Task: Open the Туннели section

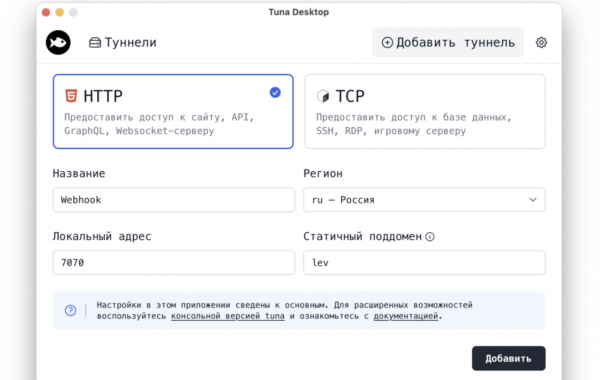Action: click(122, 42)
